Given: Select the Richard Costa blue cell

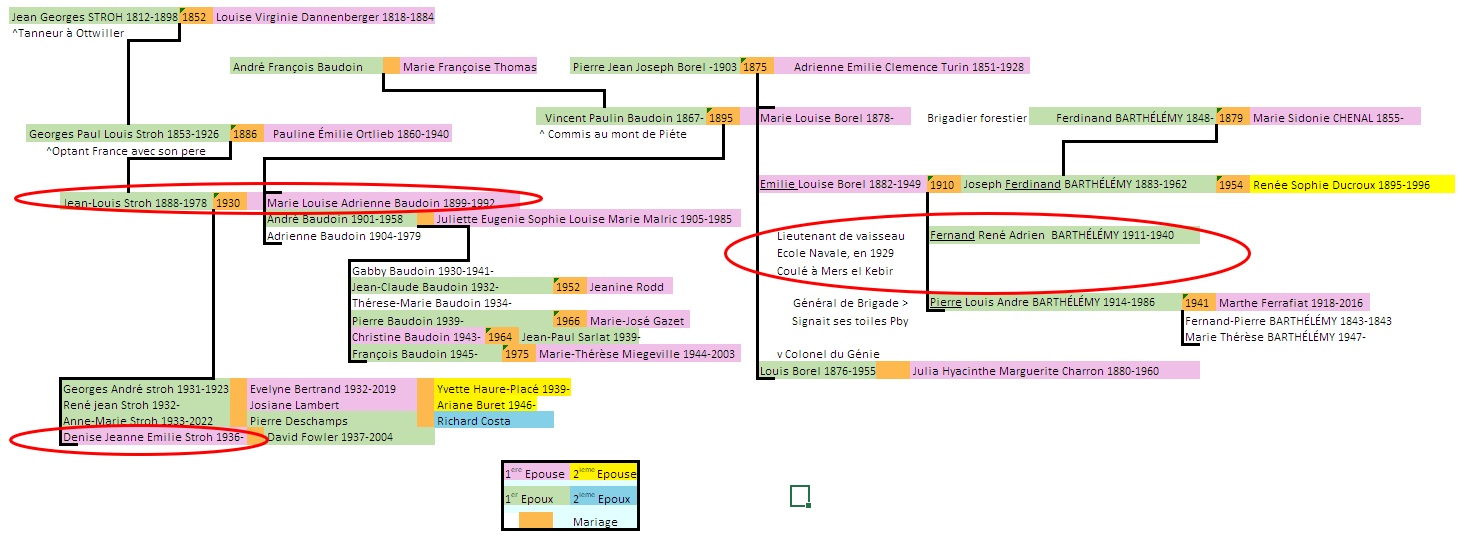Looking at the screenshot, I should 494,421.
